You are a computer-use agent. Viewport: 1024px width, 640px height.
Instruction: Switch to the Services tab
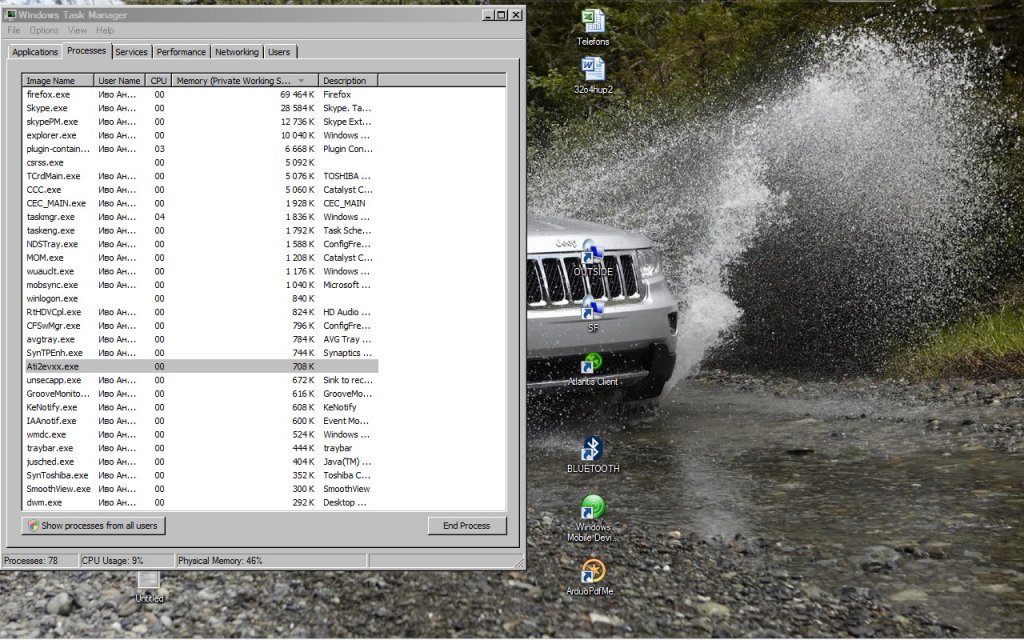[131, 52]
